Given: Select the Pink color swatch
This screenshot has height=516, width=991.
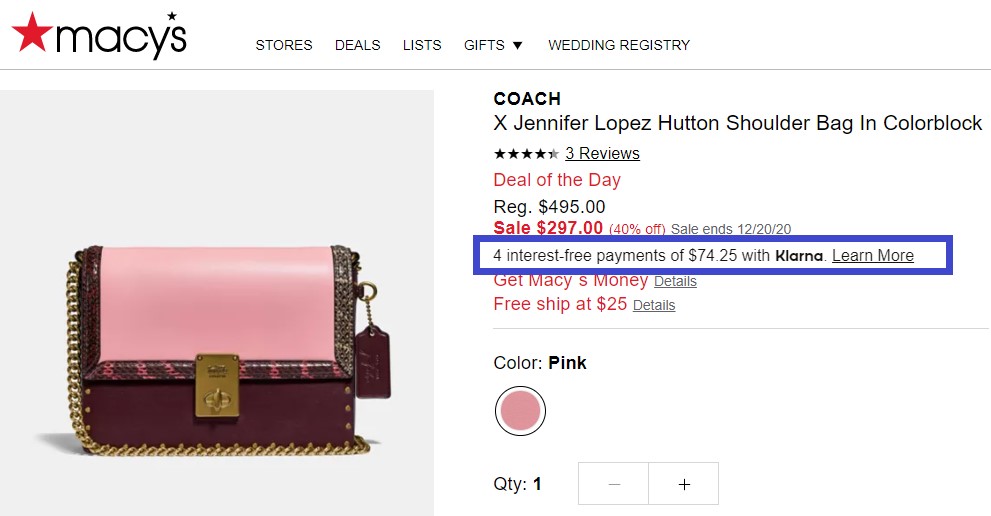Looking at the screenshot, I should coord(520,411).
